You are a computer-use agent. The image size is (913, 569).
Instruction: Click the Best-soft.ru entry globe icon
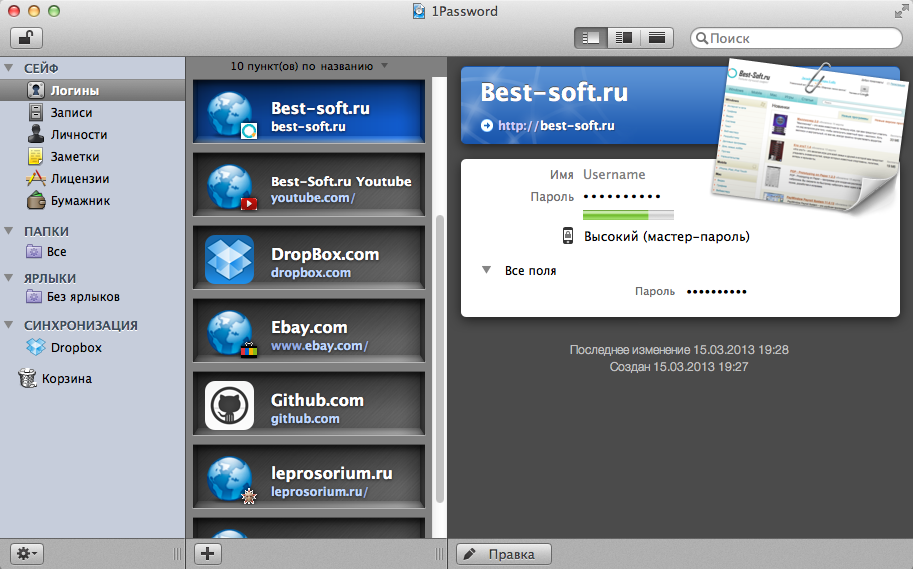click(230, 114)
